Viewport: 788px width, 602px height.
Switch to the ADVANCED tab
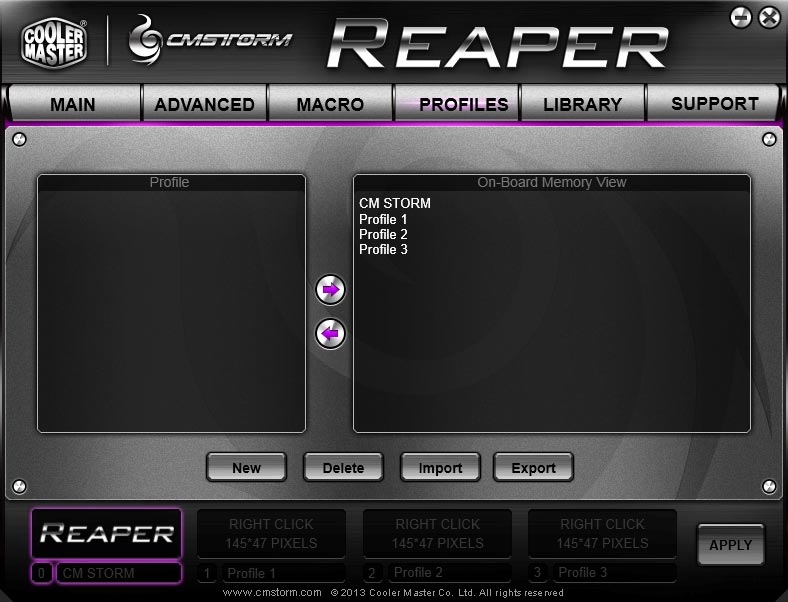(x=205, y=104)
